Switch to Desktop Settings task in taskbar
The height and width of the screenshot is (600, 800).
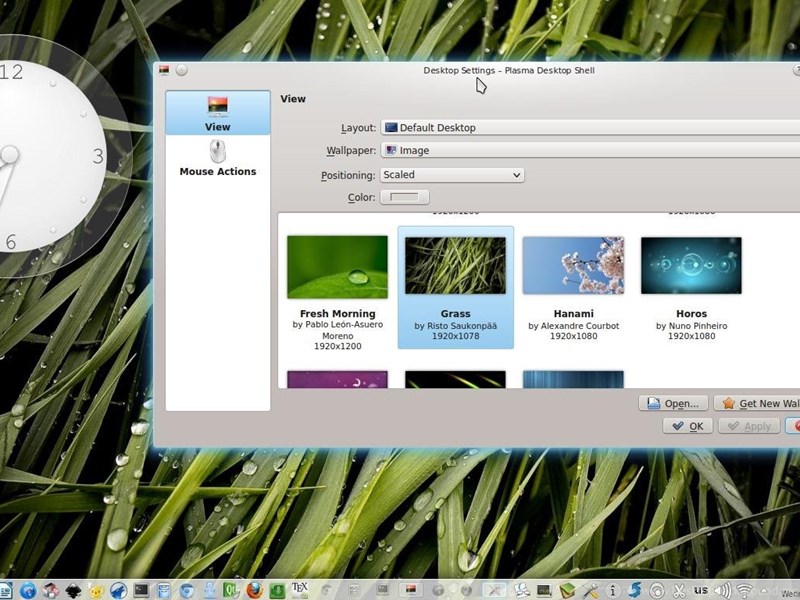coord(411,590)
